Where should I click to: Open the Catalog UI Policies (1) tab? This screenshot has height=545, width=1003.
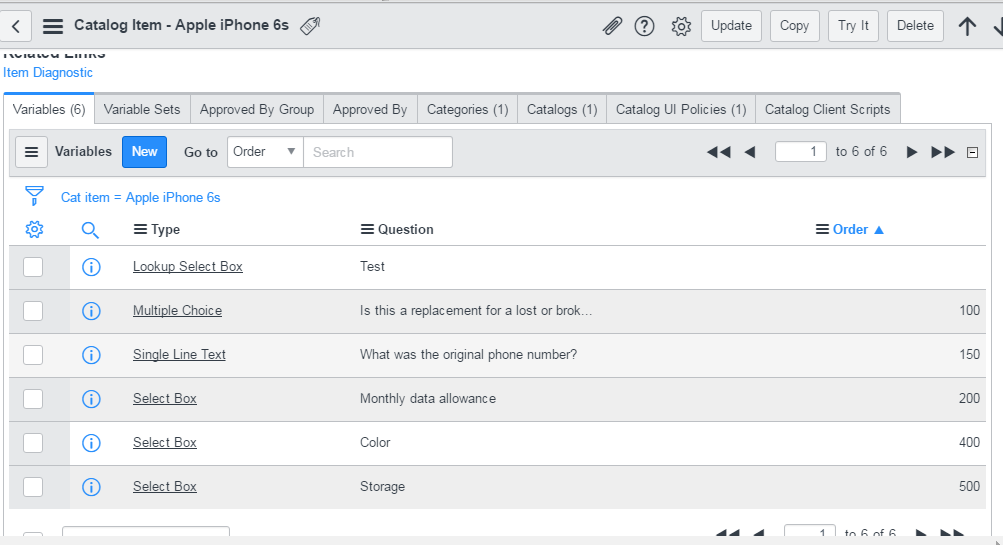pyautogui.click(x=681, y=109)
